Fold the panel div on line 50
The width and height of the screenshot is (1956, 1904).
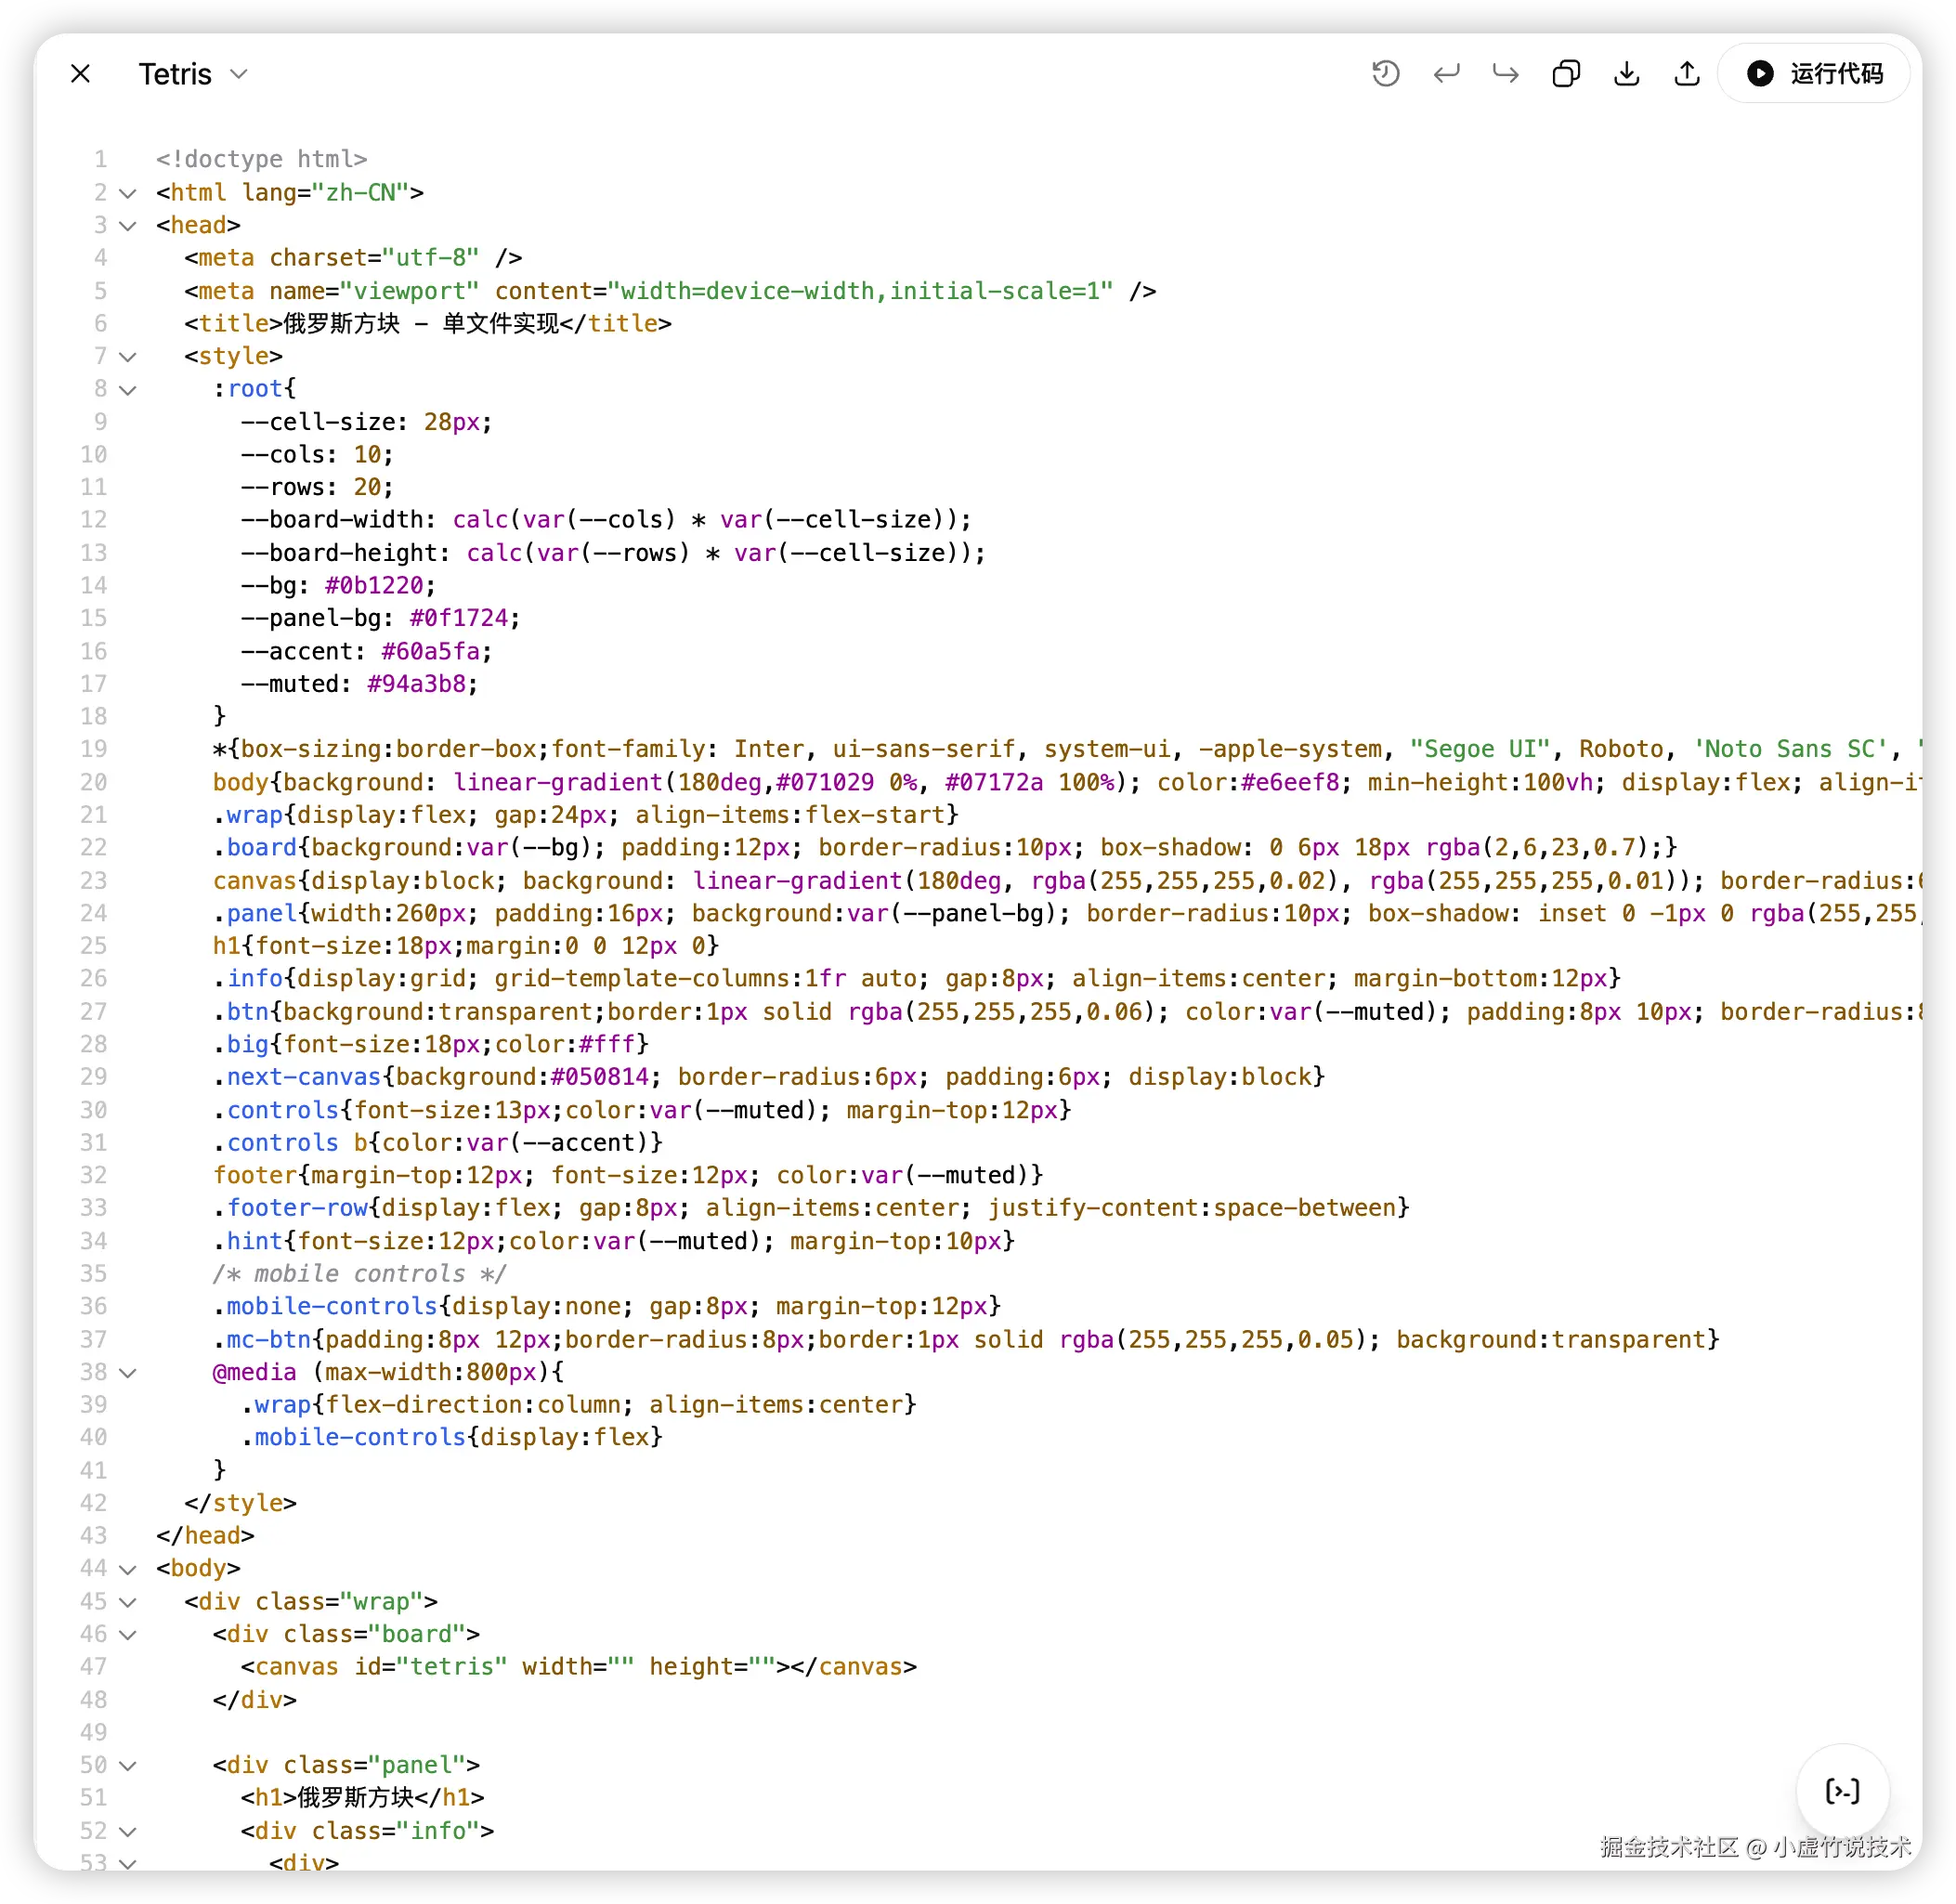tap(128, 1766)
